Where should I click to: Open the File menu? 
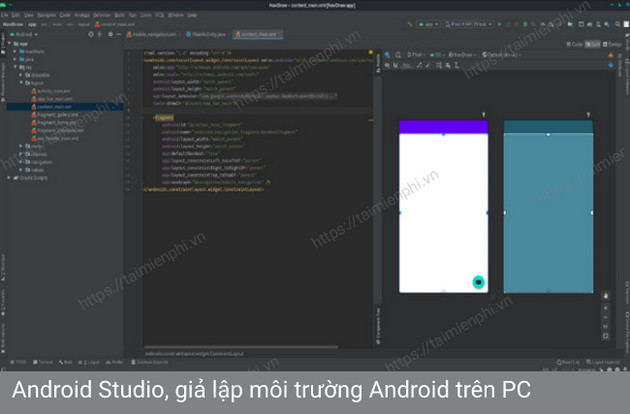[x=4, y=15]
